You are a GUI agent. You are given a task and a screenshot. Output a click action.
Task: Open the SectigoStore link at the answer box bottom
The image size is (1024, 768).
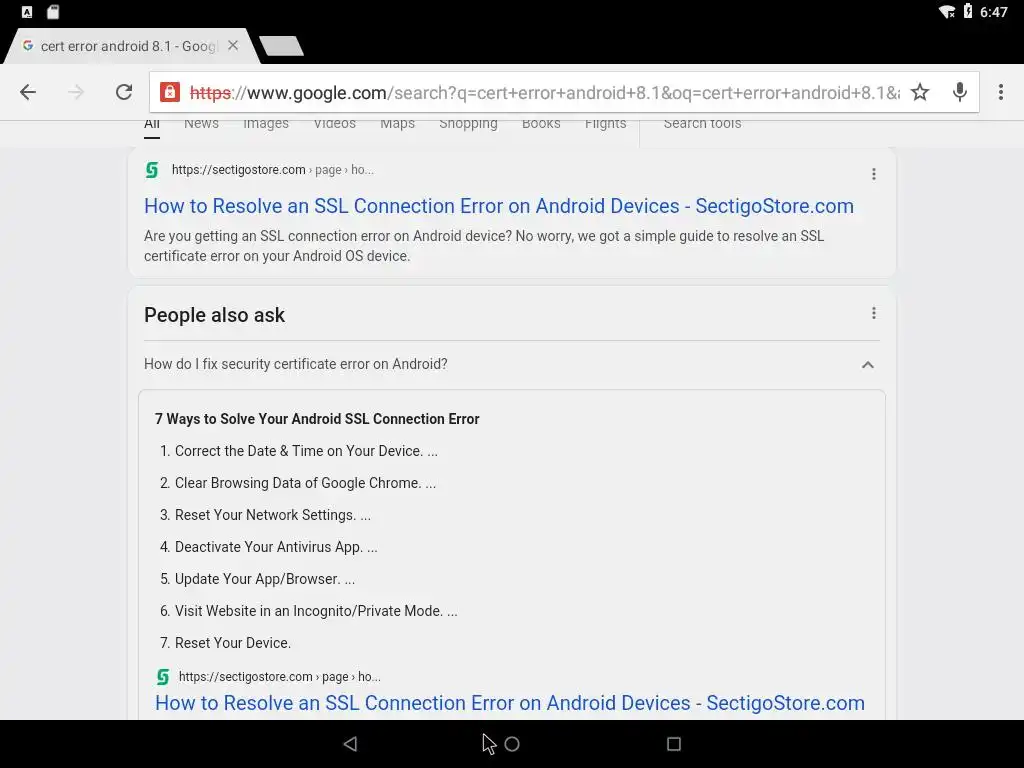tap(510, 703)
